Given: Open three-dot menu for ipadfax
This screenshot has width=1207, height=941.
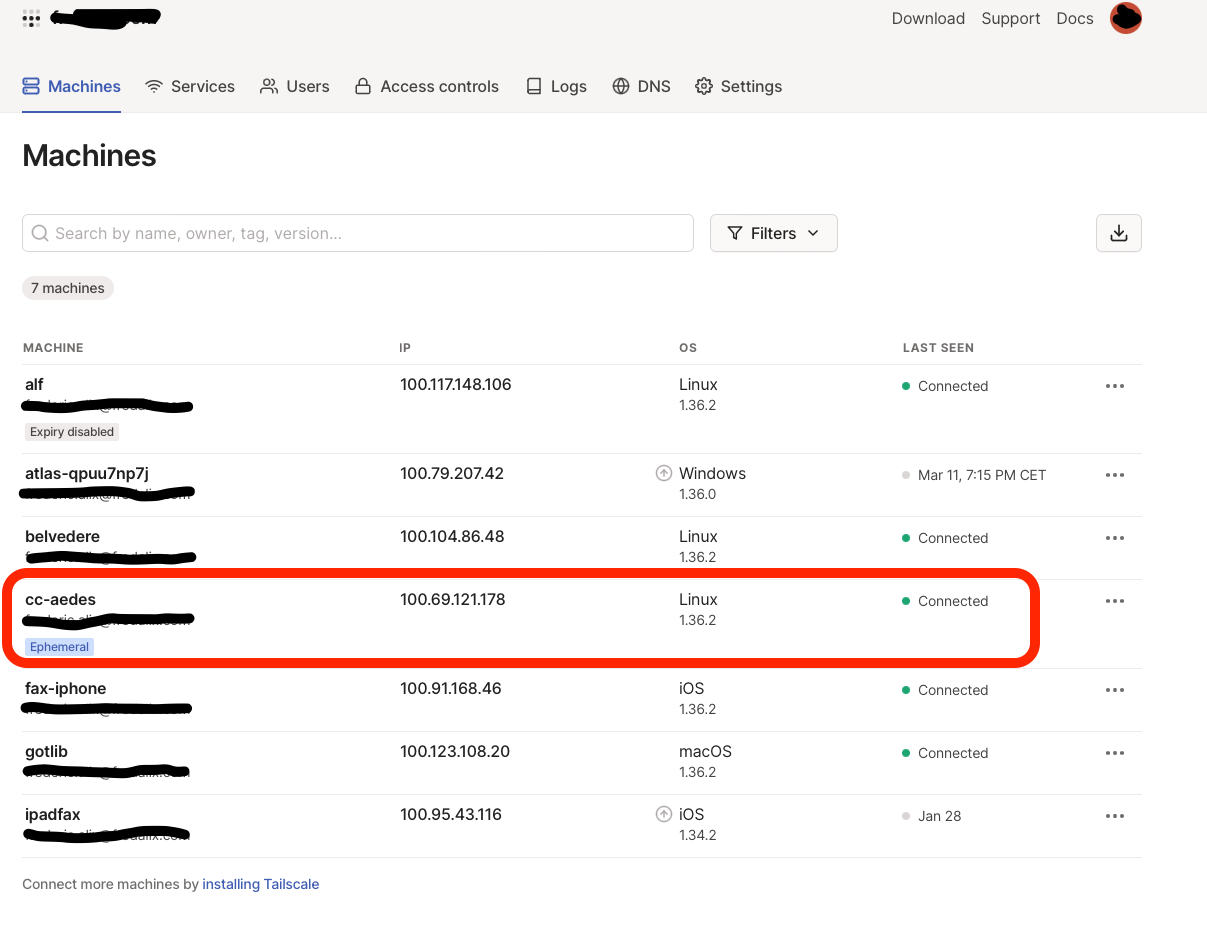Looking at the screenshot, I should (1115, 816).
